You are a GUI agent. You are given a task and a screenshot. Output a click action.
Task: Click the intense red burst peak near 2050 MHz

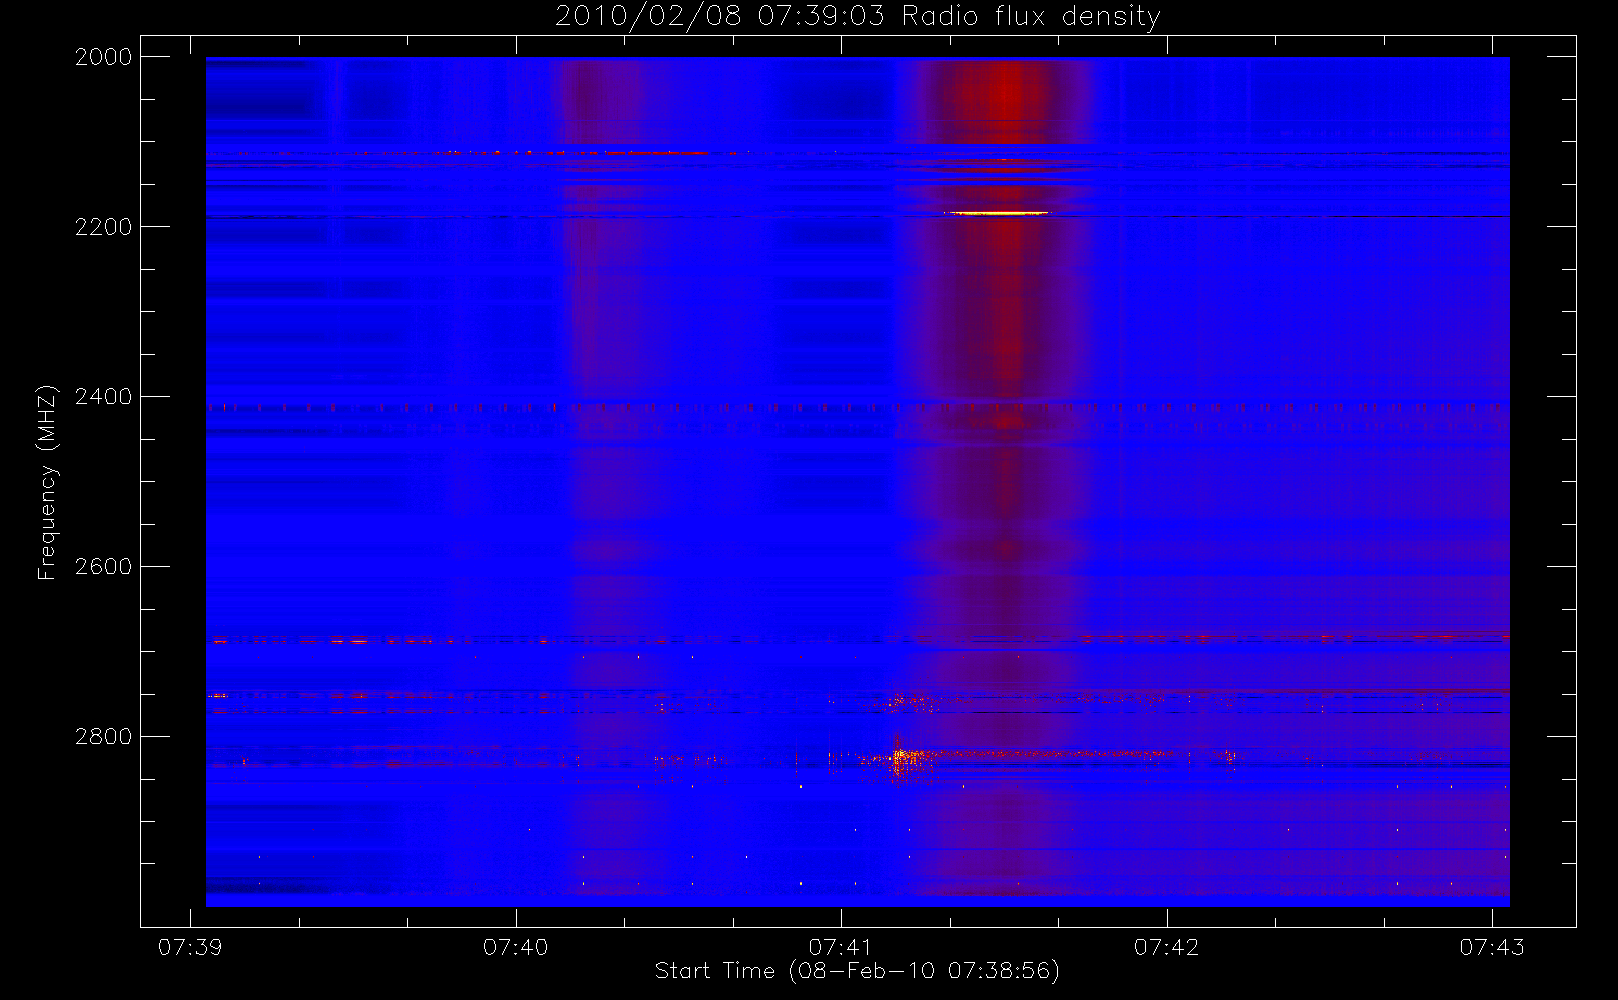point(1006,97)
